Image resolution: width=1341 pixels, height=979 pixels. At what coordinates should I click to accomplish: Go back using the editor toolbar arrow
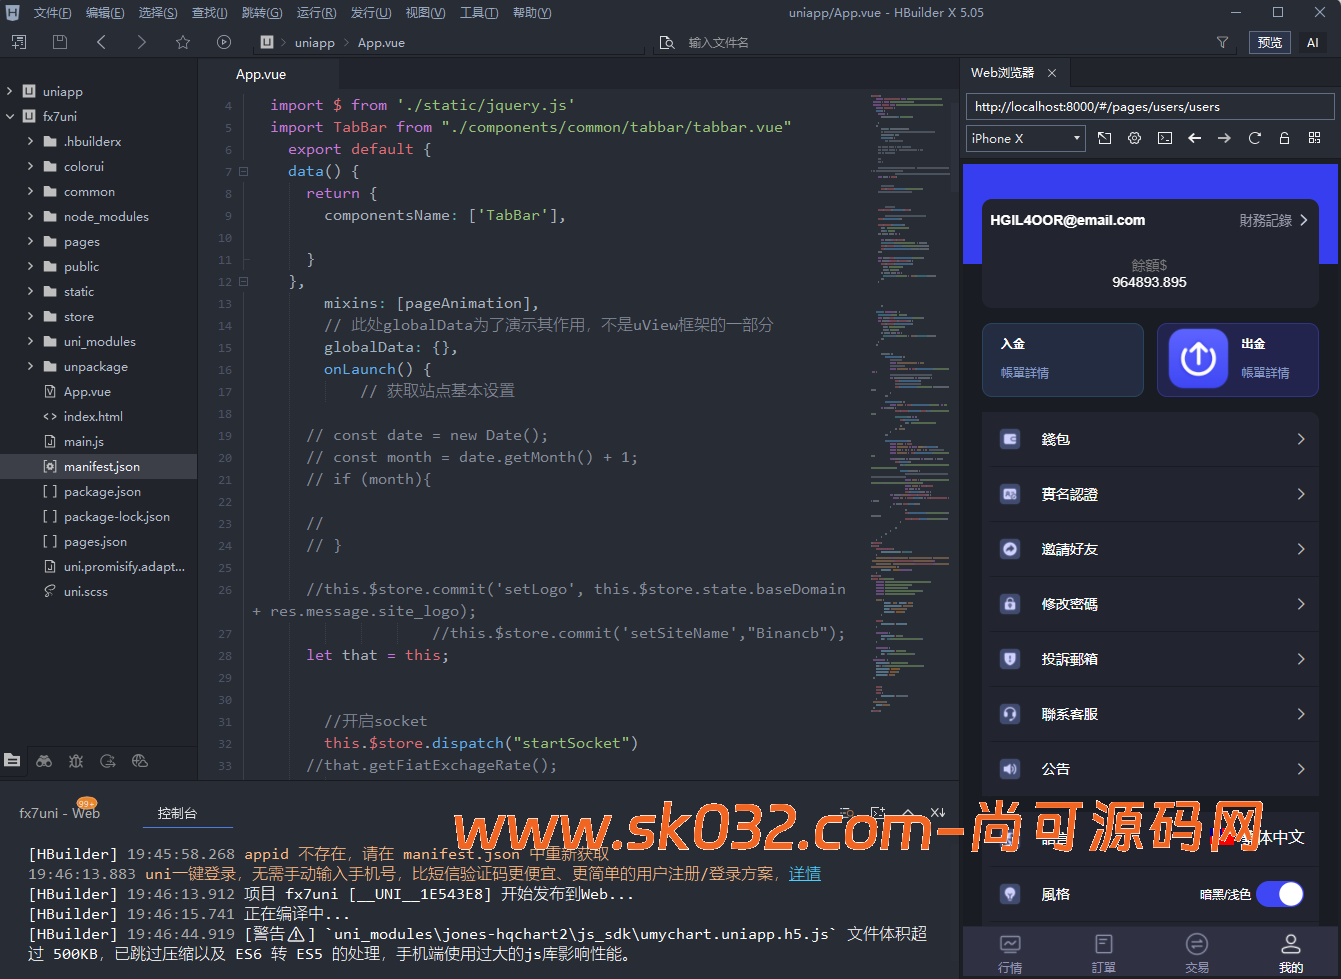pos(101,42)
